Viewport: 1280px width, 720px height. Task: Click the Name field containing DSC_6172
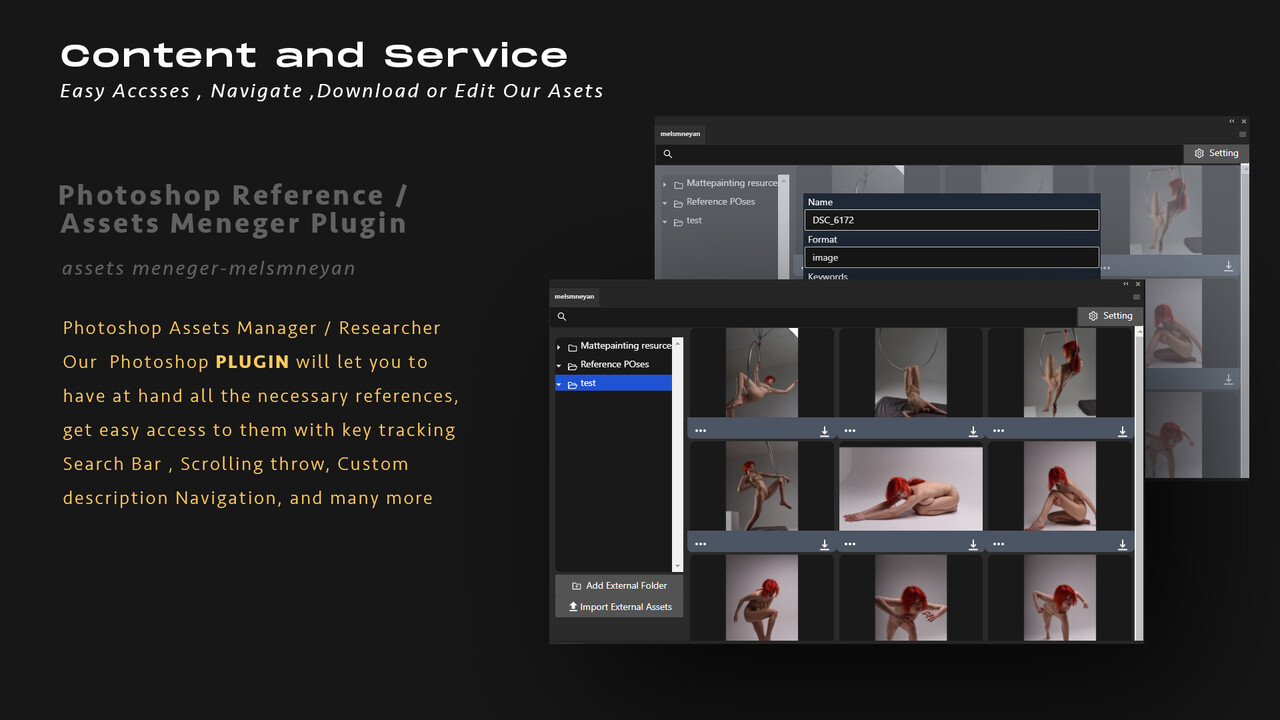(x=952, y=220)
